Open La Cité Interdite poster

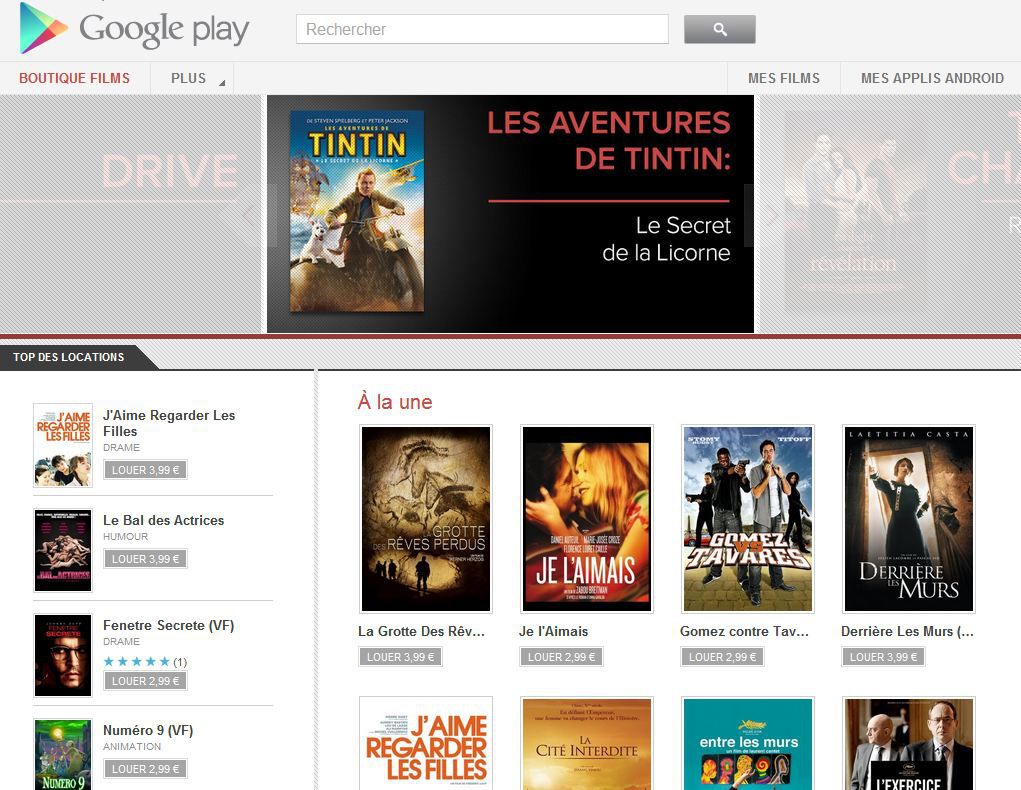pyautogui.click(x=587, y=743)
